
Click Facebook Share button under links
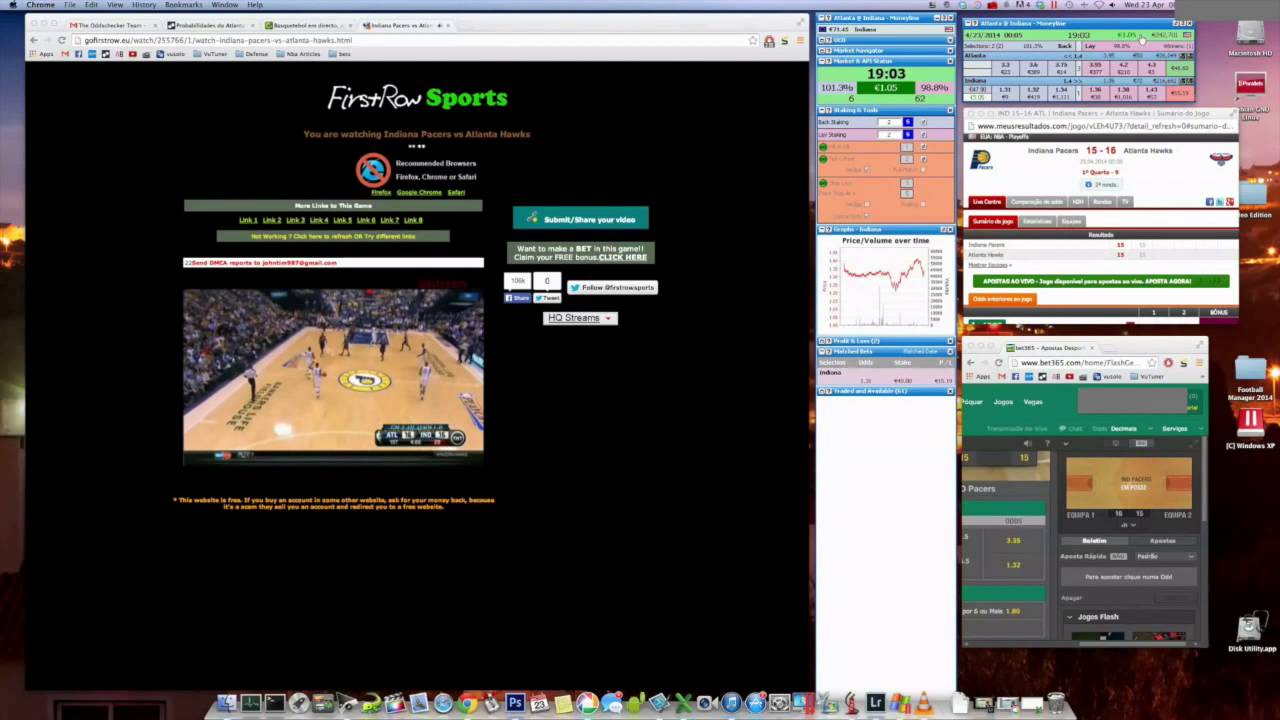517,298
